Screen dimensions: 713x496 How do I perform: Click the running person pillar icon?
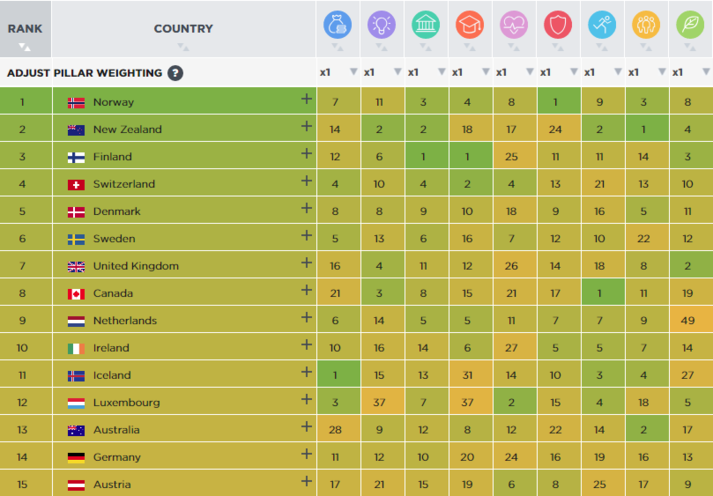pos(601,24)
